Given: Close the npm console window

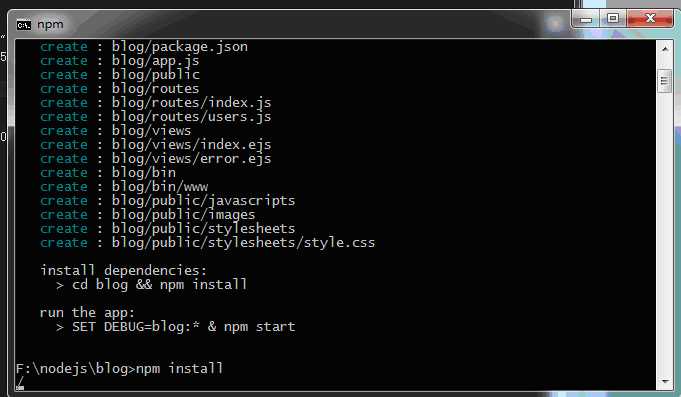Looking at the screenshot, I should tap(650, 19).
